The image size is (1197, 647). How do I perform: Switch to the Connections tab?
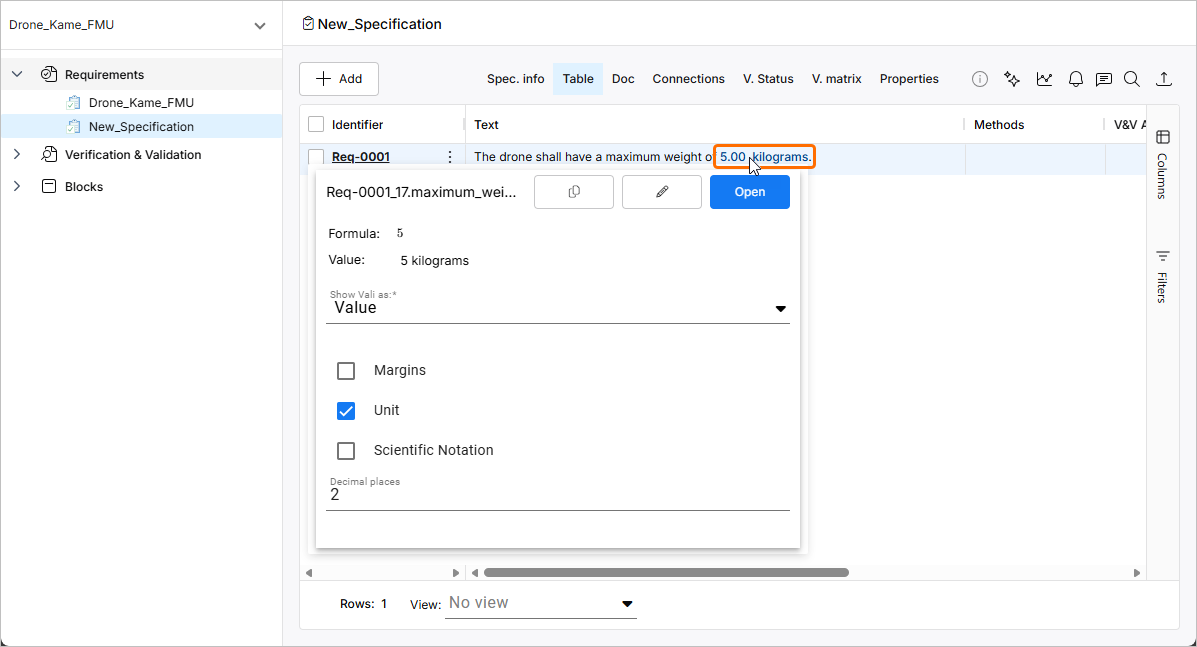tap(688, 79)
